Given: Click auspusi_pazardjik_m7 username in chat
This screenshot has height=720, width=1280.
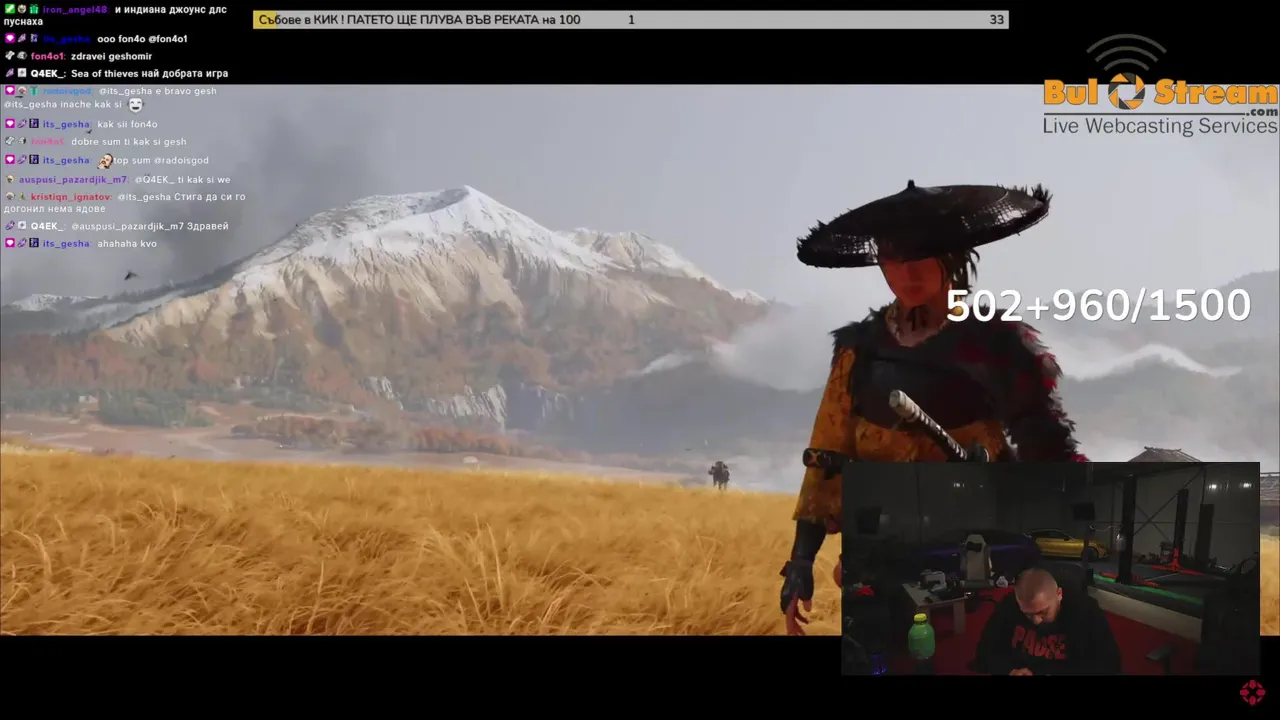Looking at the screenshot, I should click(x=73, y=179).
